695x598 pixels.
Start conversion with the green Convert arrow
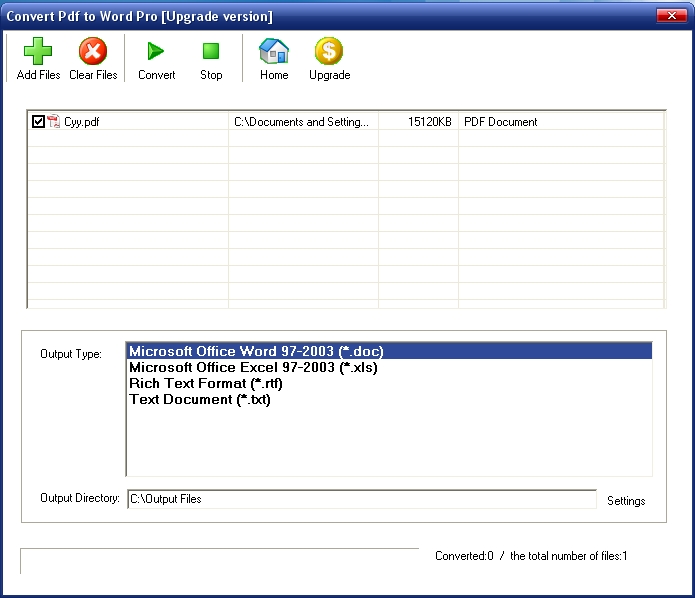click(156, 51)
